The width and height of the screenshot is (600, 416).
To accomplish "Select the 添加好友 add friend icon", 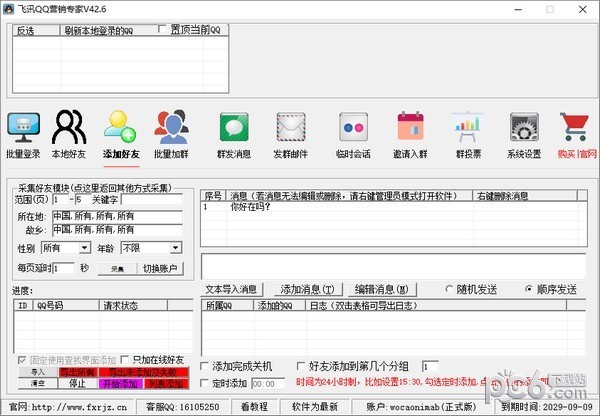I will (120, 126).
